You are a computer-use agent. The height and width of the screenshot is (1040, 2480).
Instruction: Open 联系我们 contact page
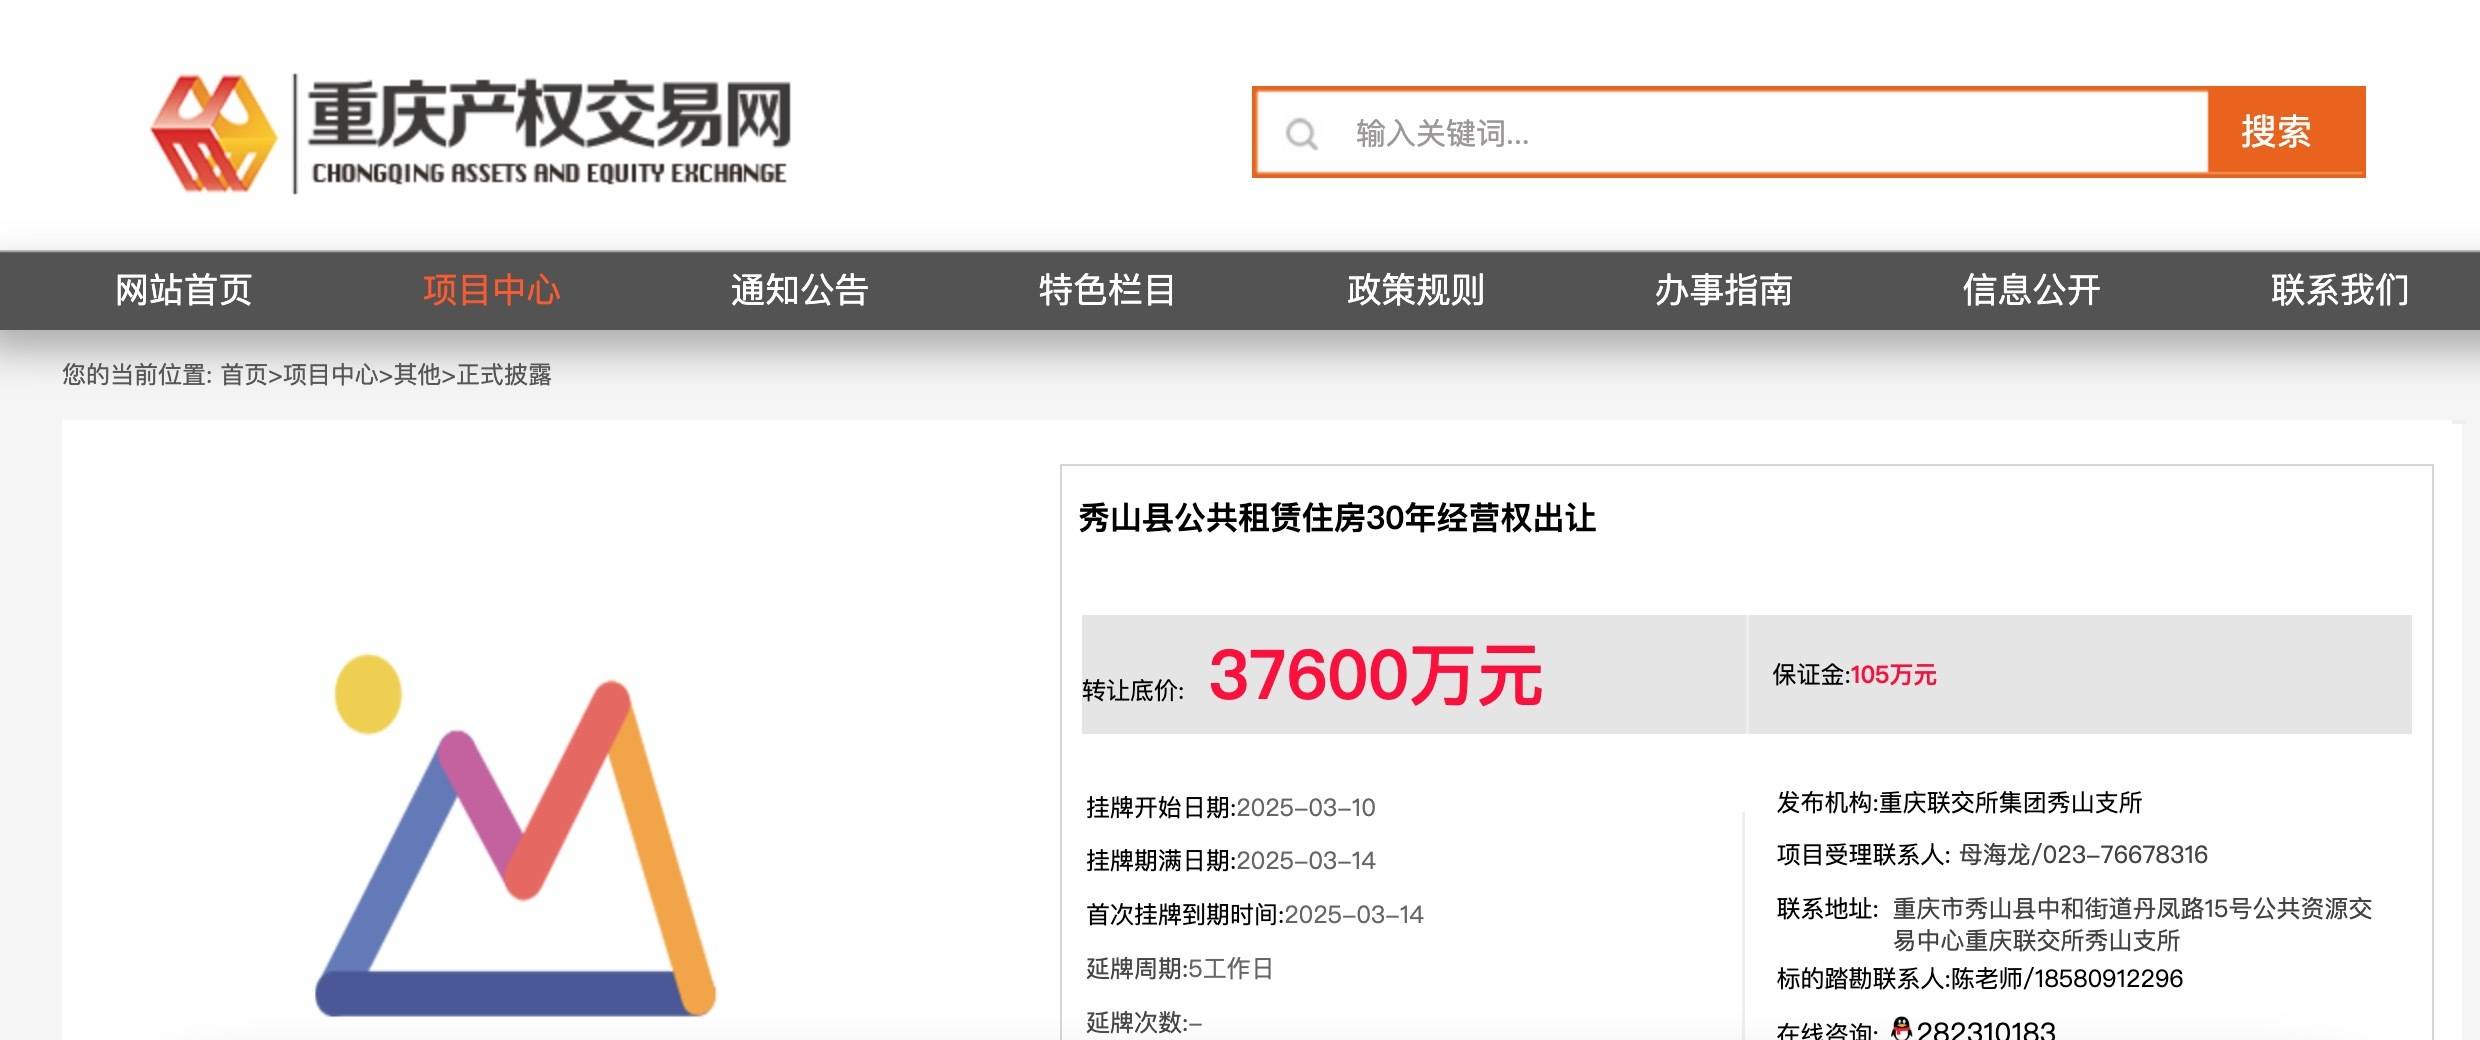click(2339, 290)
